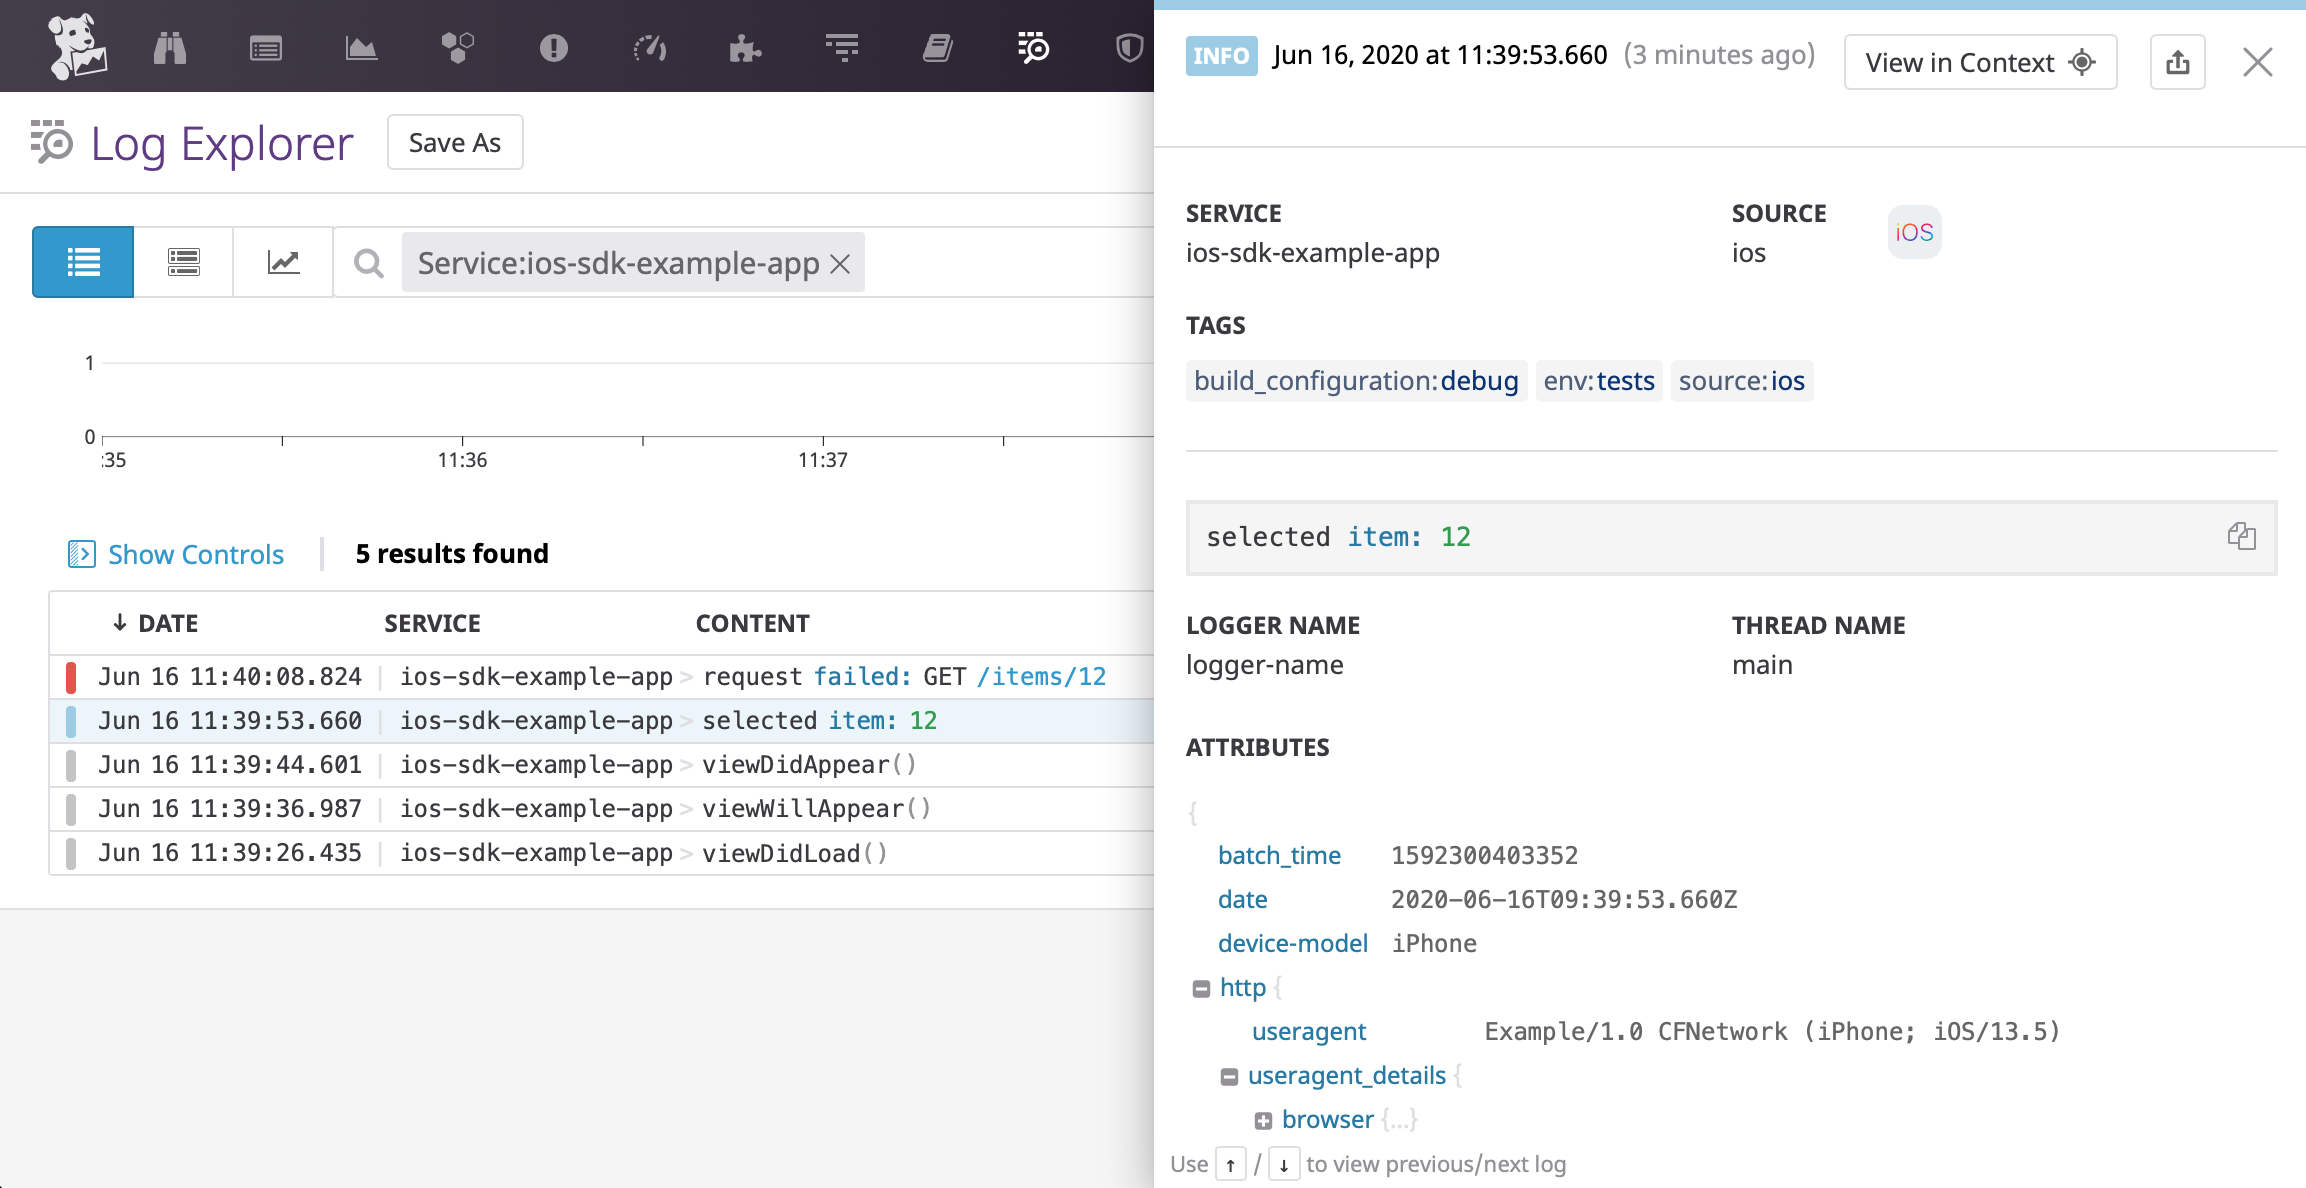Open Integrations via the puzzle piece icon
Image resolution: width=2306 pixels, height=1188 pixels.
[747, 46]
